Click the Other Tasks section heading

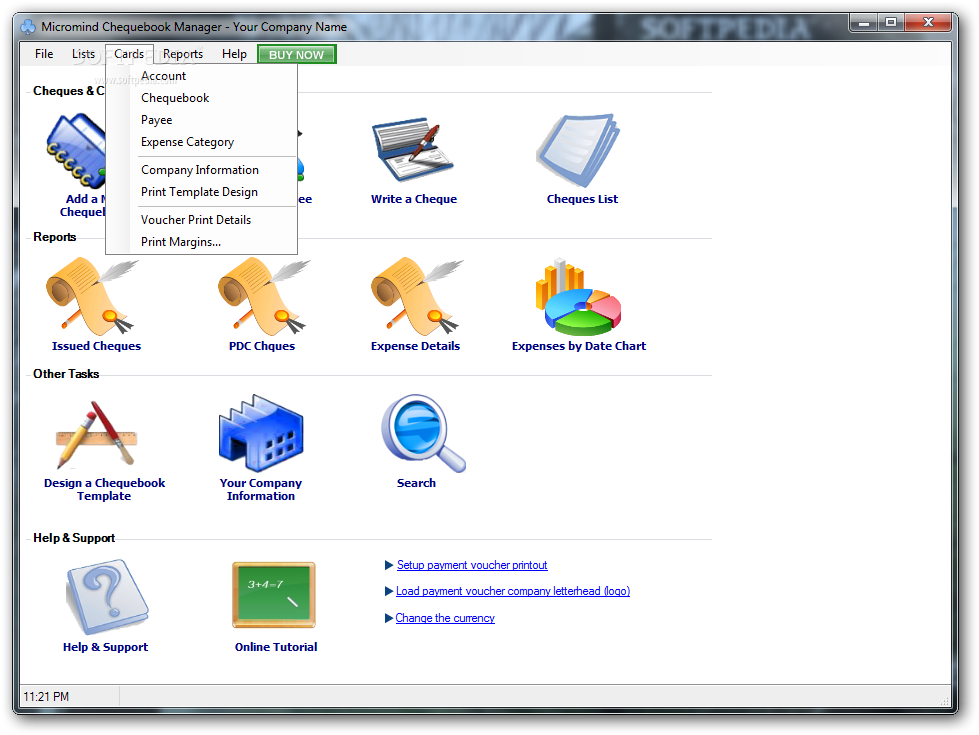[x=66, y=373]
